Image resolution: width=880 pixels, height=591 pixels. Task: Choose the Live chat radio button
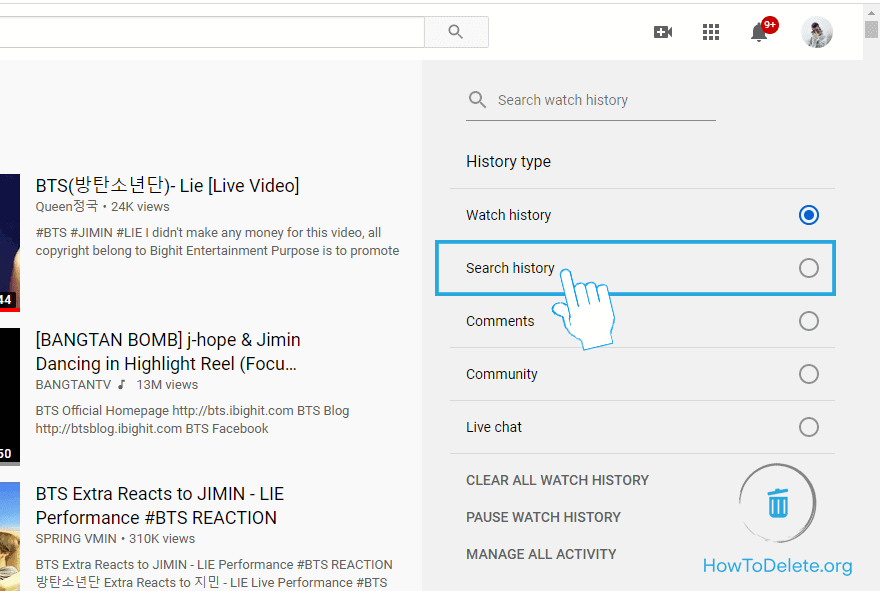pyautogui.click(x=809, y=427)
